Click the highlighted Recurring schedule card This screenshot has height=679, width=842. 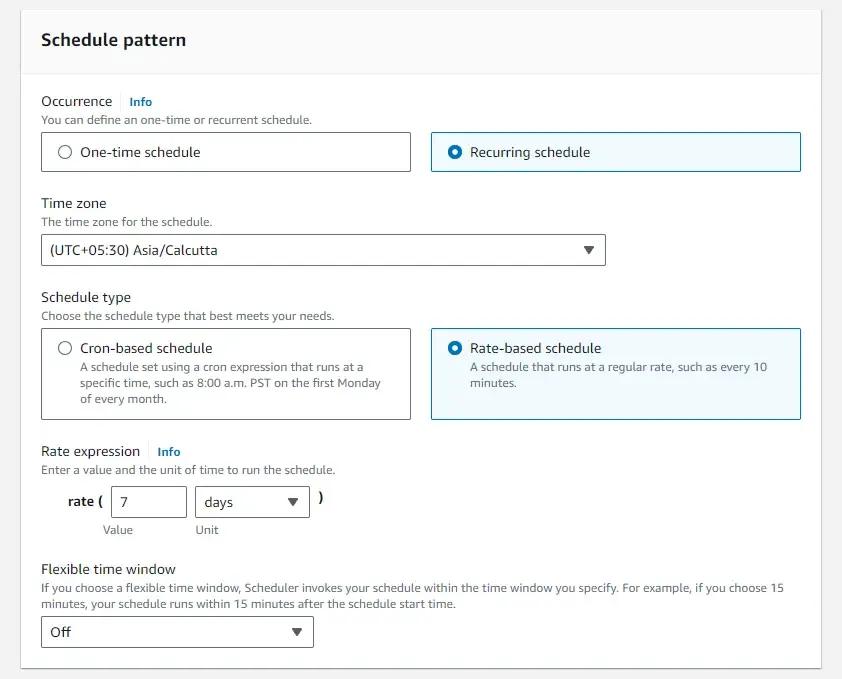pyautogui.click(x=615, y=151)
